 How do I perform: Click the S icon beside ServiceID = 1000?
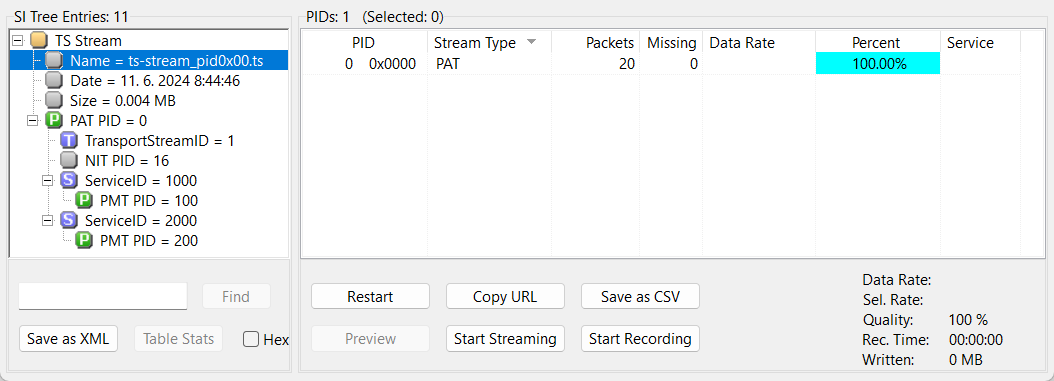[69, 181]
